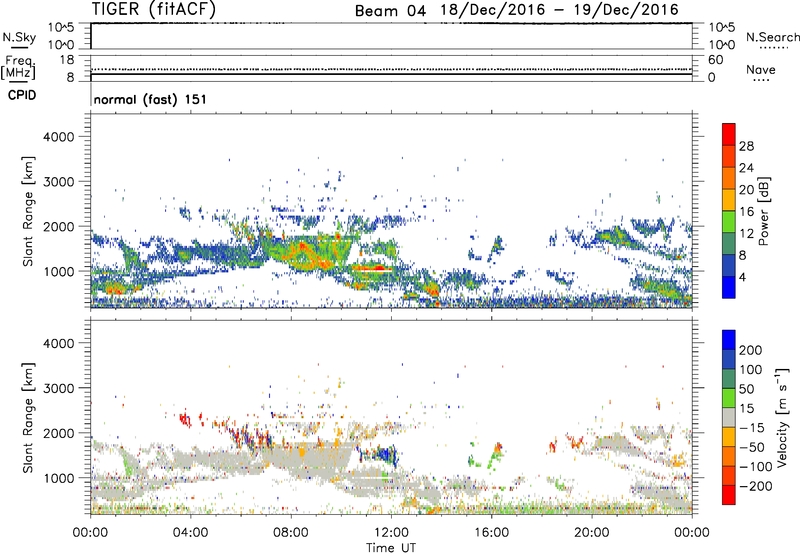This screenshot has width=800, height=554.
Task: Click the date range '18/Dec/2016 - 19/Dec/2016'
Action: pos(560,10)
